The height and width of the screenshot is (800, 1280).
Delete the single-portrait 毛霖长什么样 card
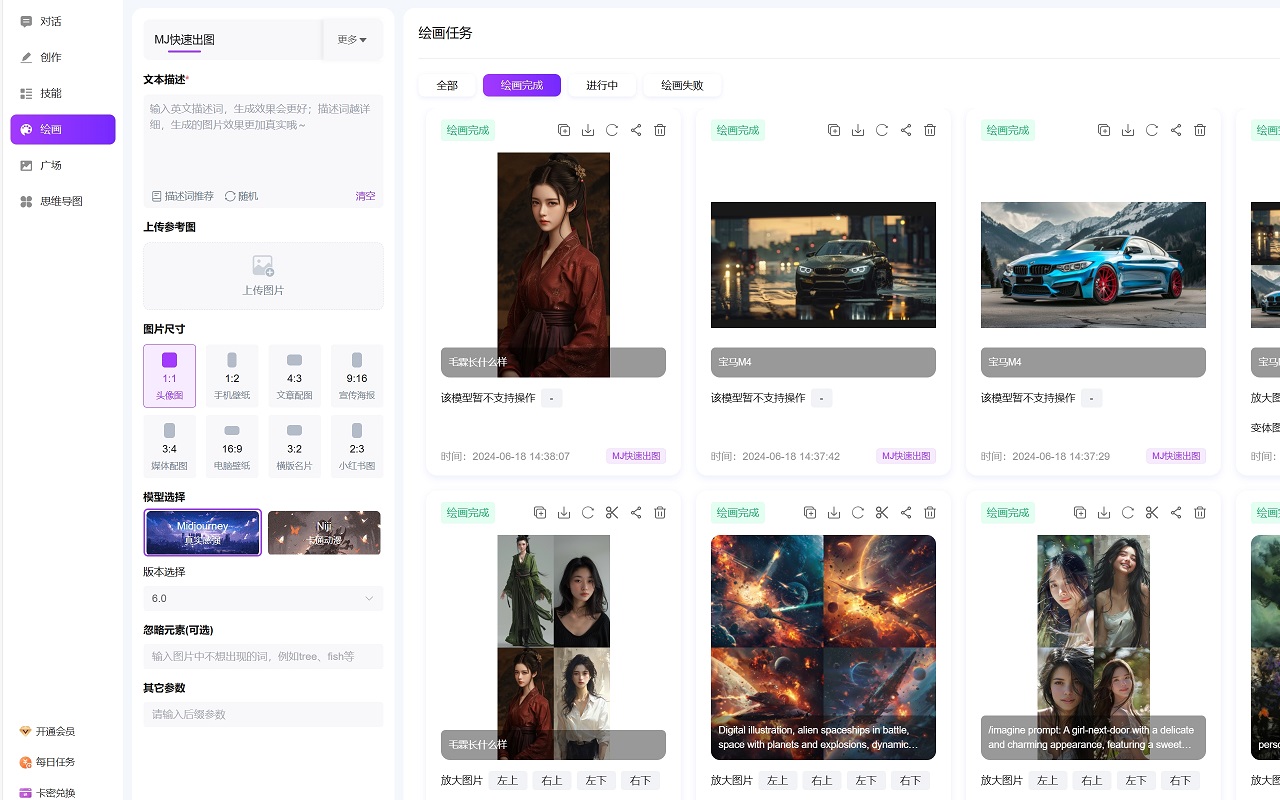point(660,130)
